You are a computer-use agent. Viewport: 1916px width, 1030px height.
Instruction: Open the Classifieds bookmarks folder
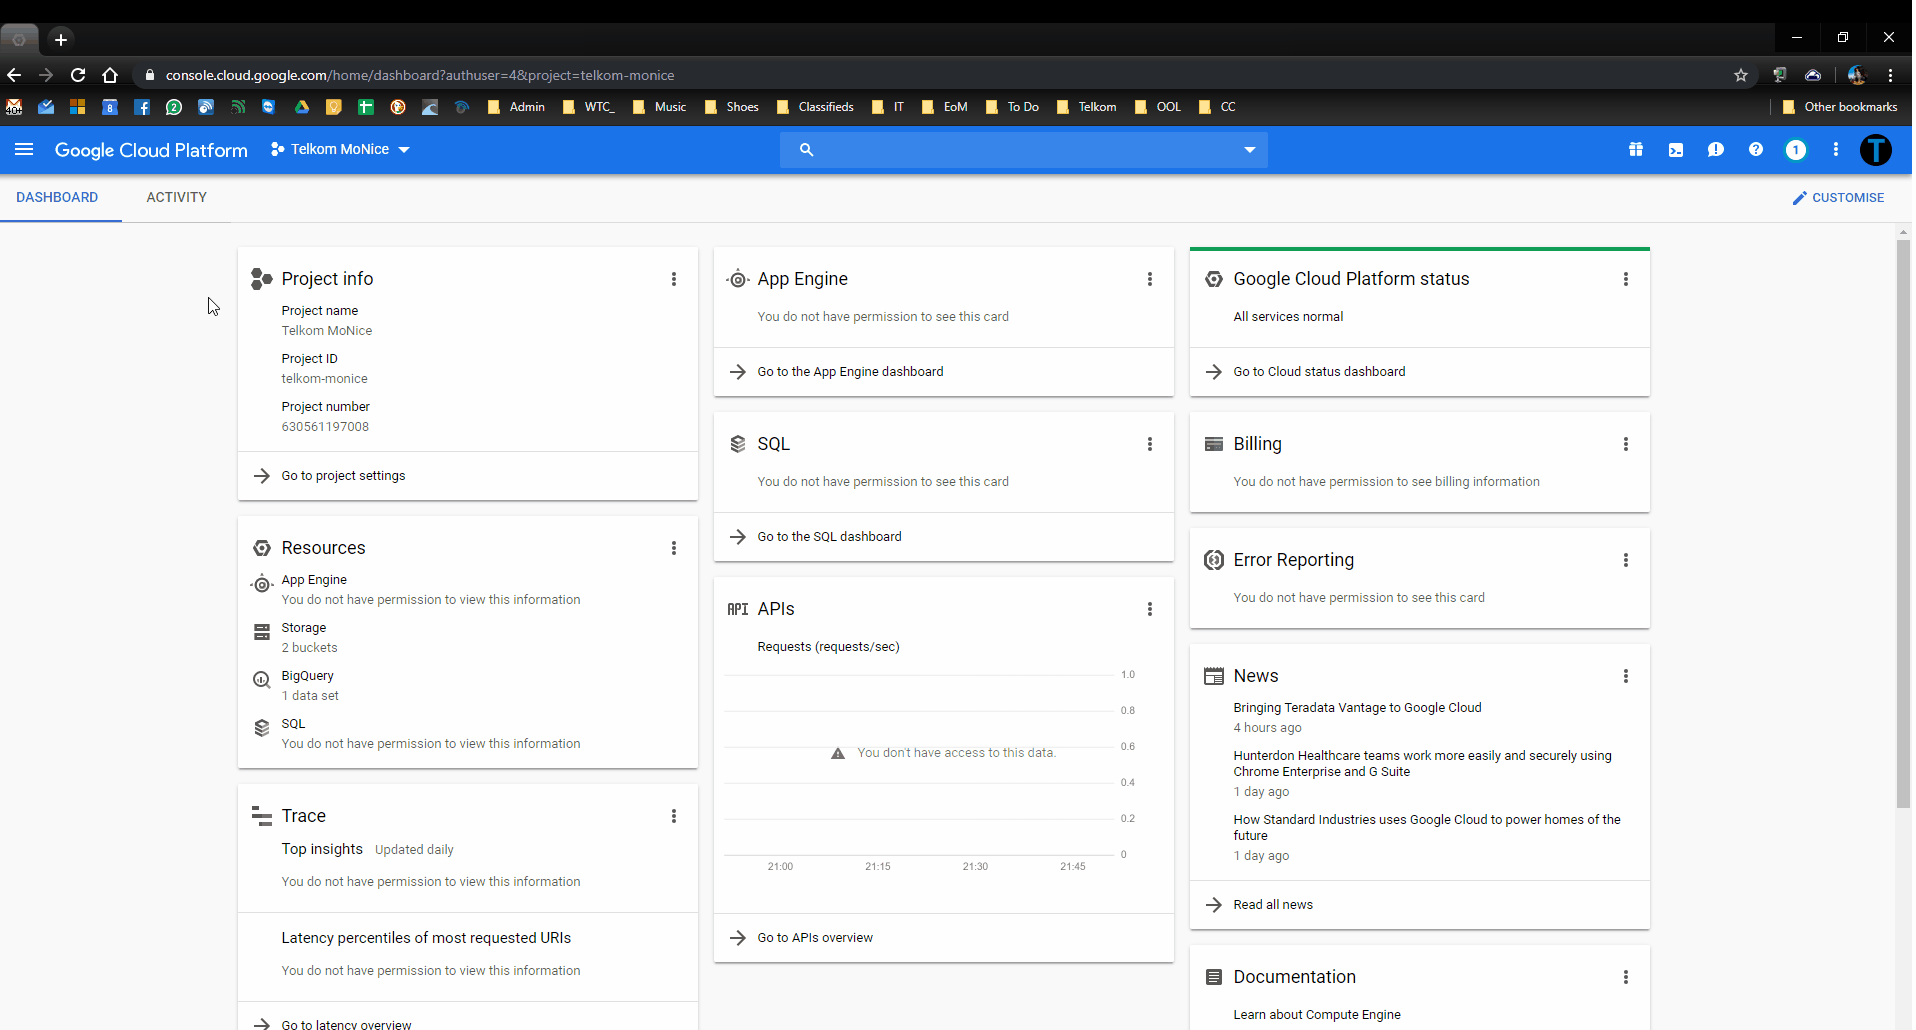(x=815, y=107)
